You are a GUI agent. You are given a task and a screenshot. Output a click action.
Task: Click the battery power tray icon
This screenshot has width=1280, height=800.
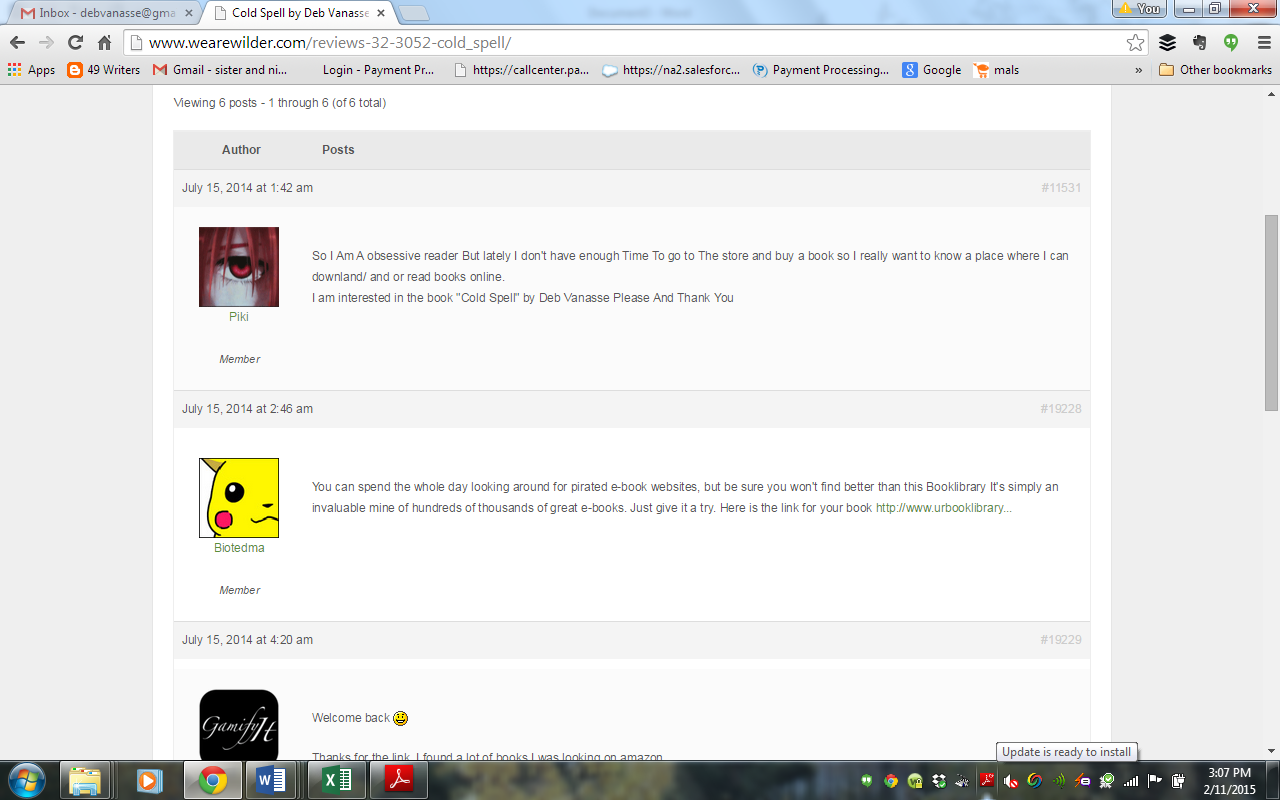(x=1179, y=781)
